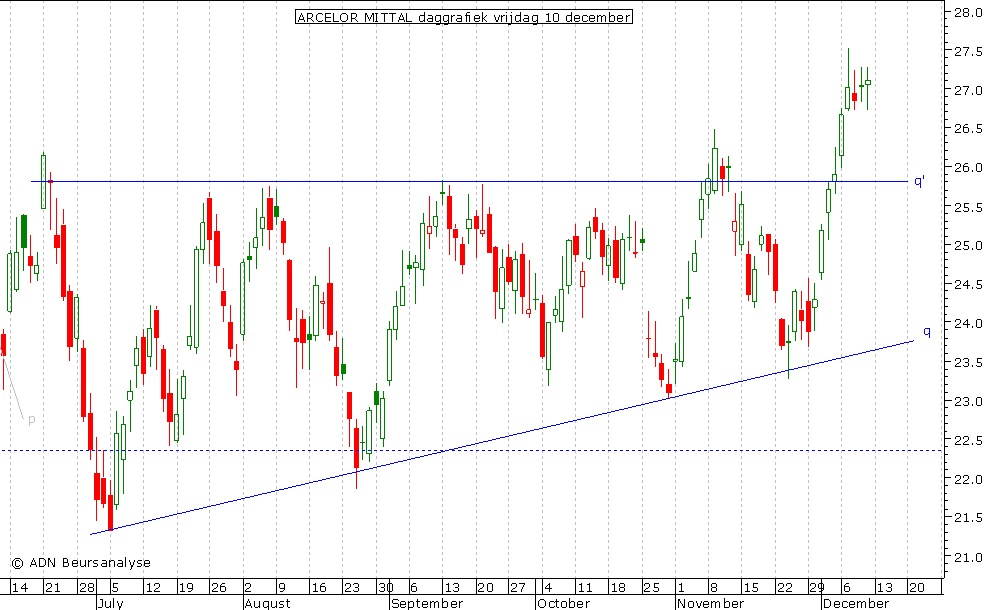Click date label 9 in August
The width and height of the screenshot is (985, 610).
pyautogui.click(x=281, y=587)
